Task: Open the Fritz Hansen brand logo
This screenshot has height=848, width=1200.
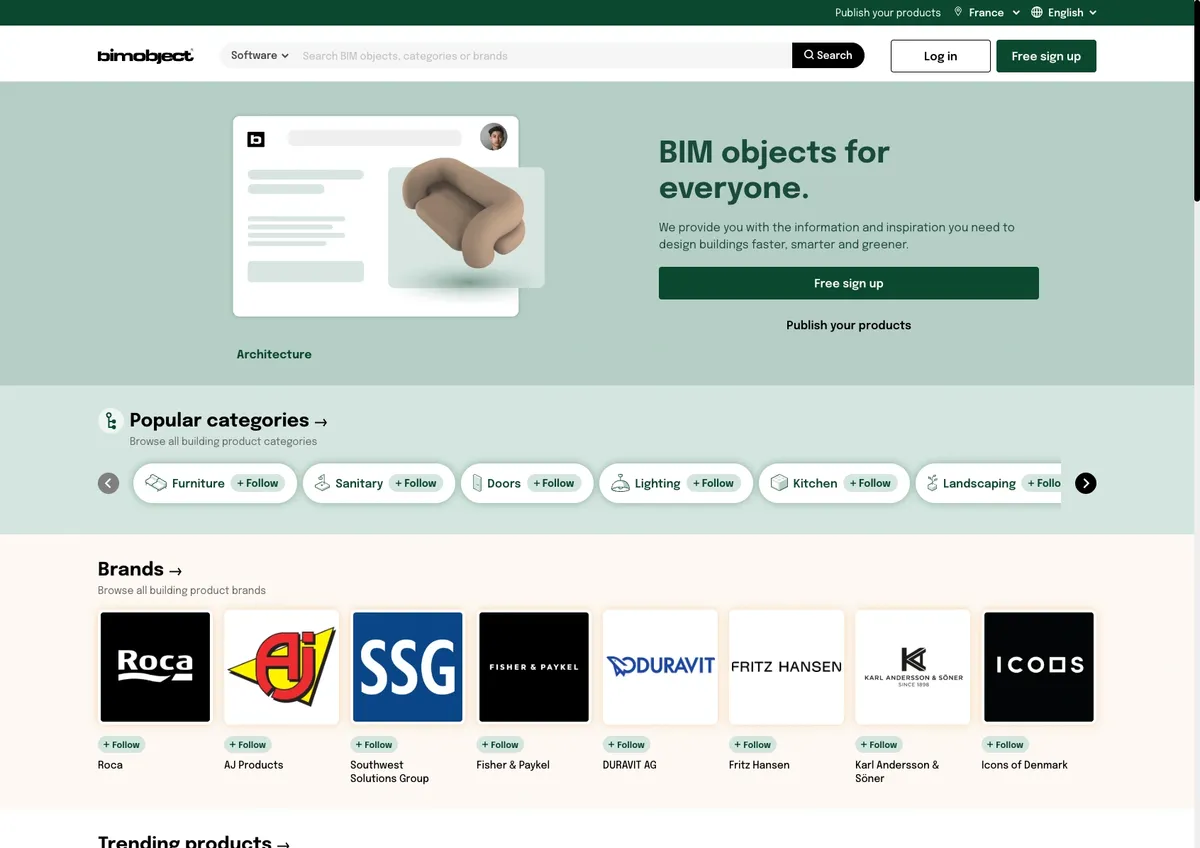Action: click(x=786, y=666)
